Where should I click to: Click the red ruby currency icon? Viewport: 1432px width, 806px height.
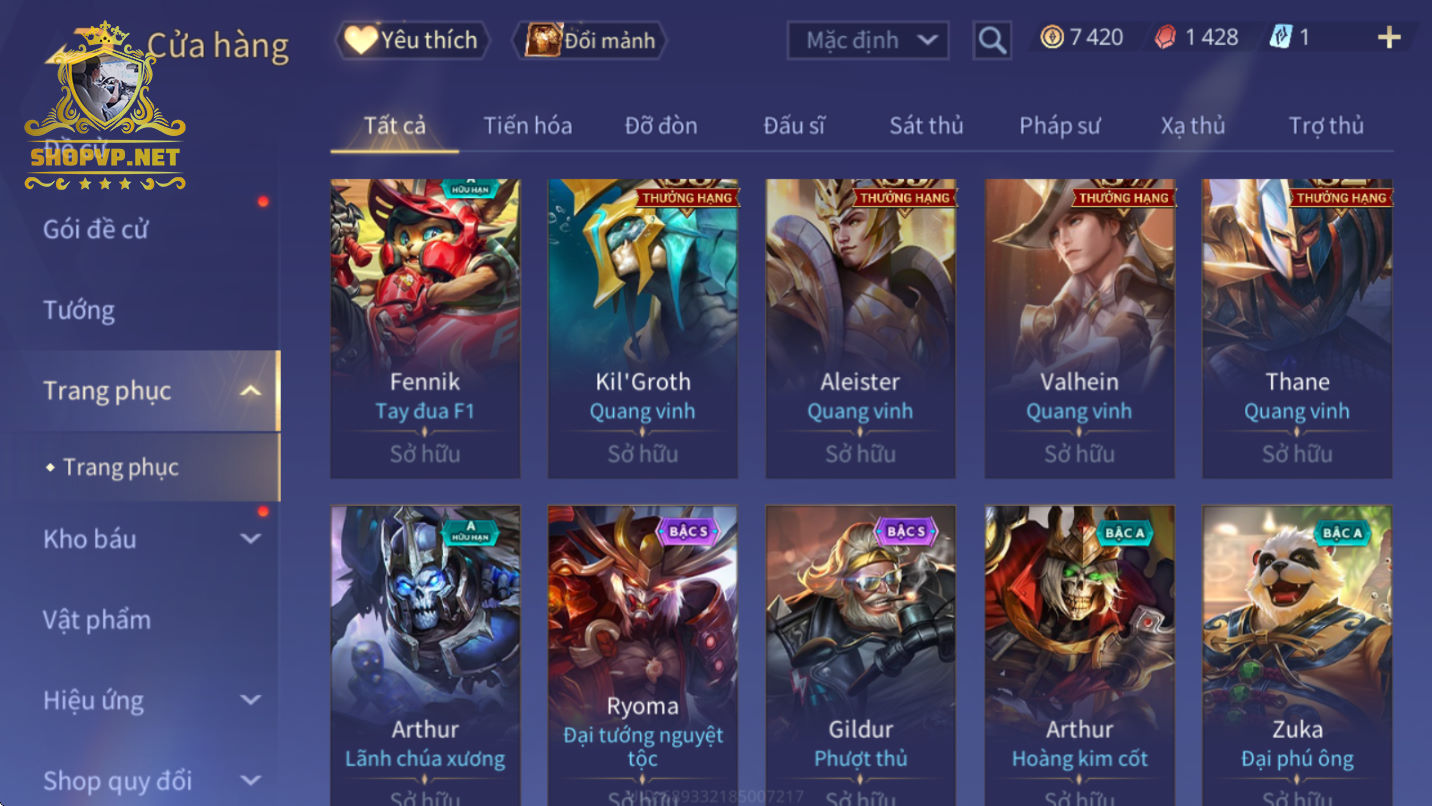pyautogui.click(x=1165, y=38)
